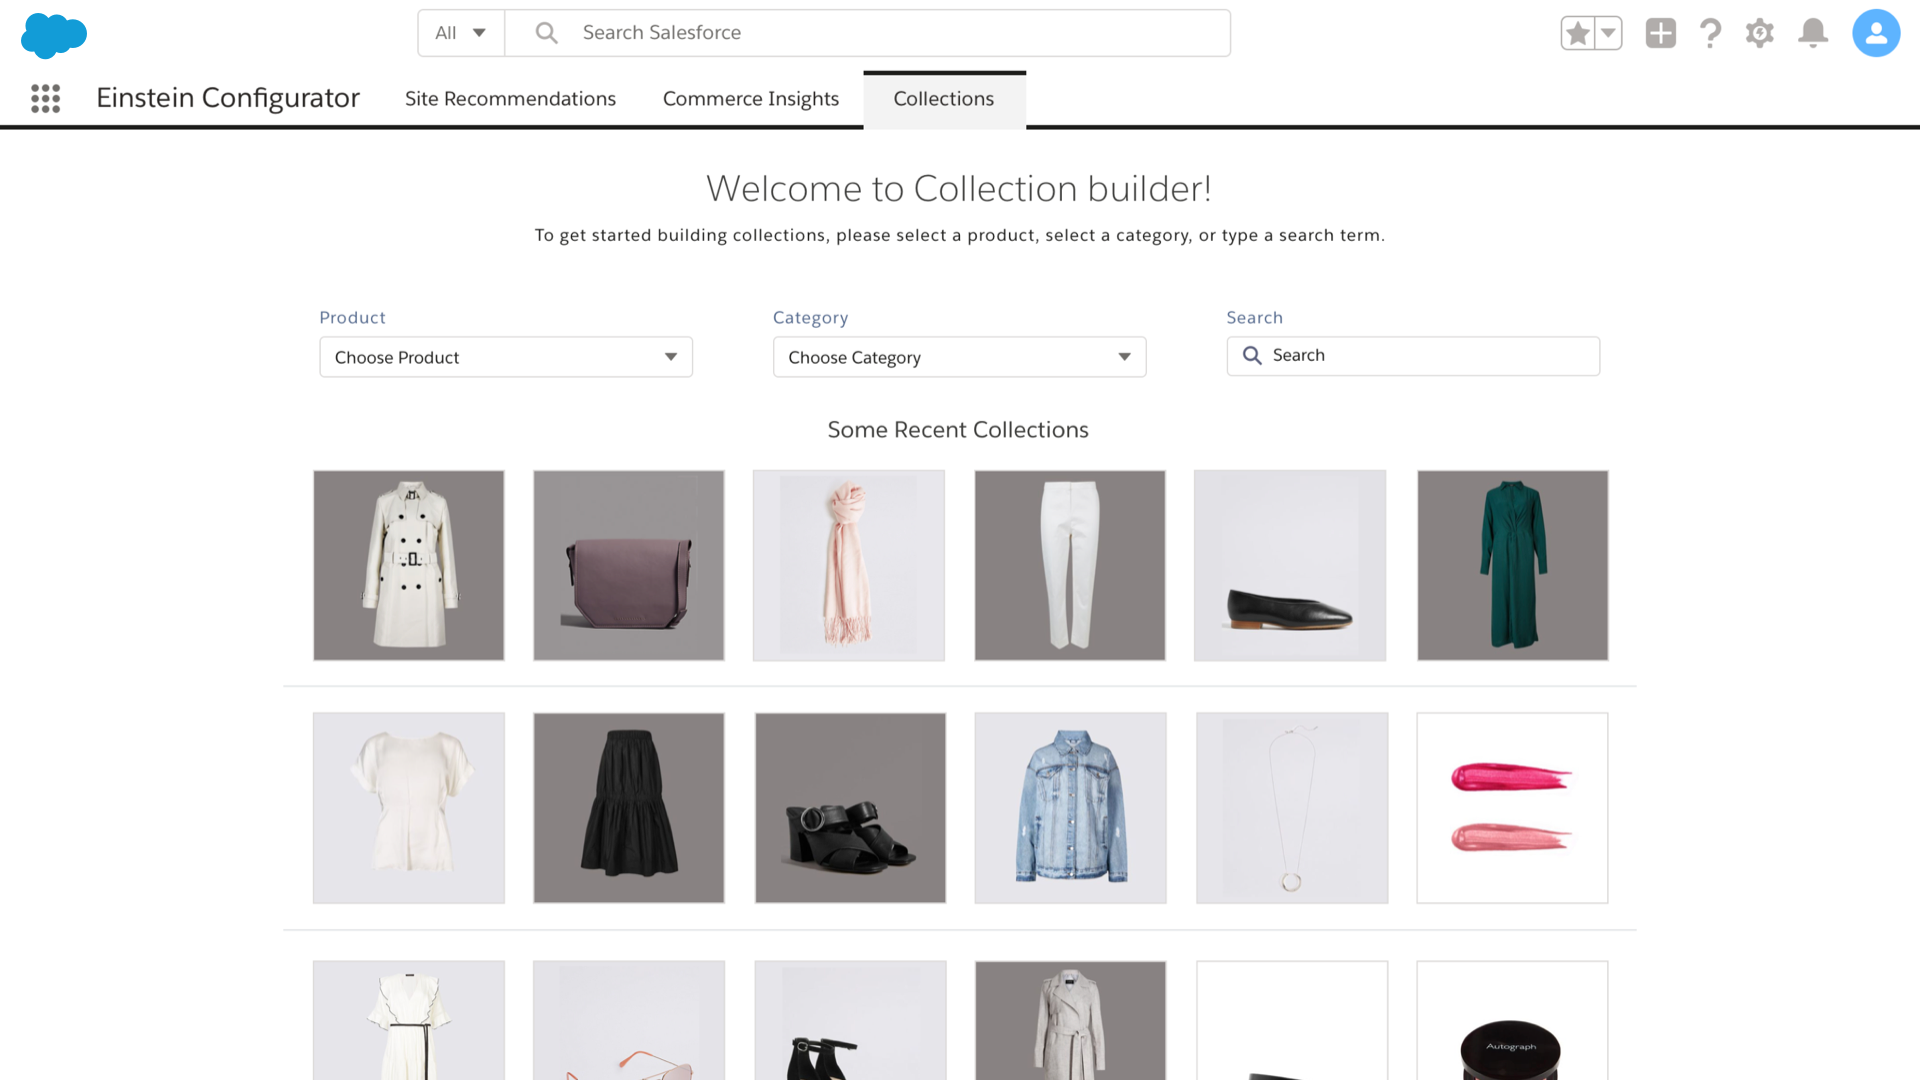Image resolution: width=1920 pixels, height=1080 pixels.
Task: Open the help question mark icon
Action: click(x=1710, y=33)
